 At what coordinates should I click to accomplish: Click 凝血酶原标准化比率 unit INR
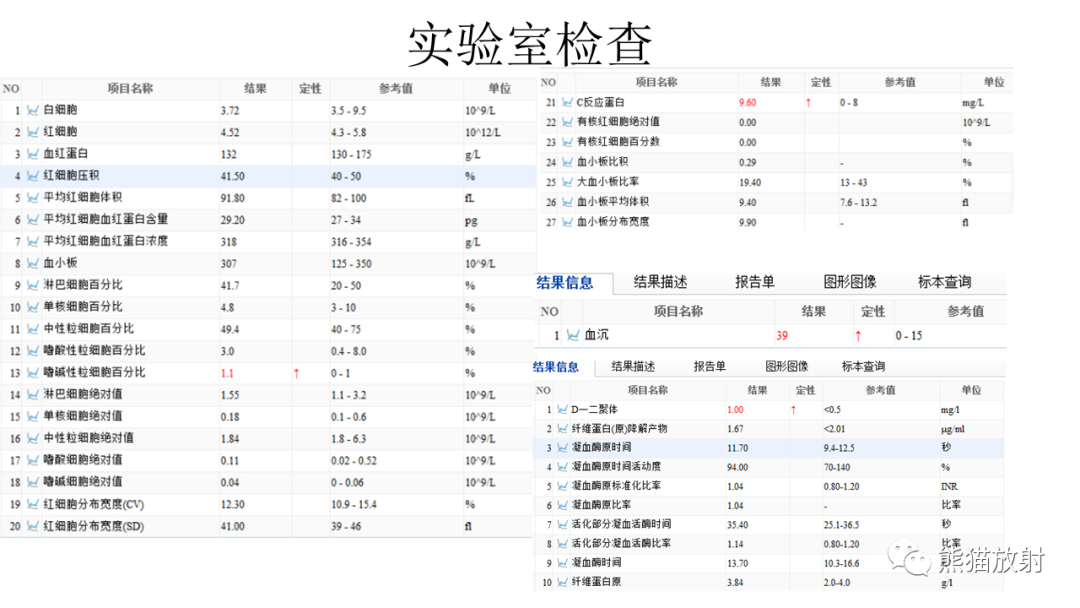click(x=949, y=486)
